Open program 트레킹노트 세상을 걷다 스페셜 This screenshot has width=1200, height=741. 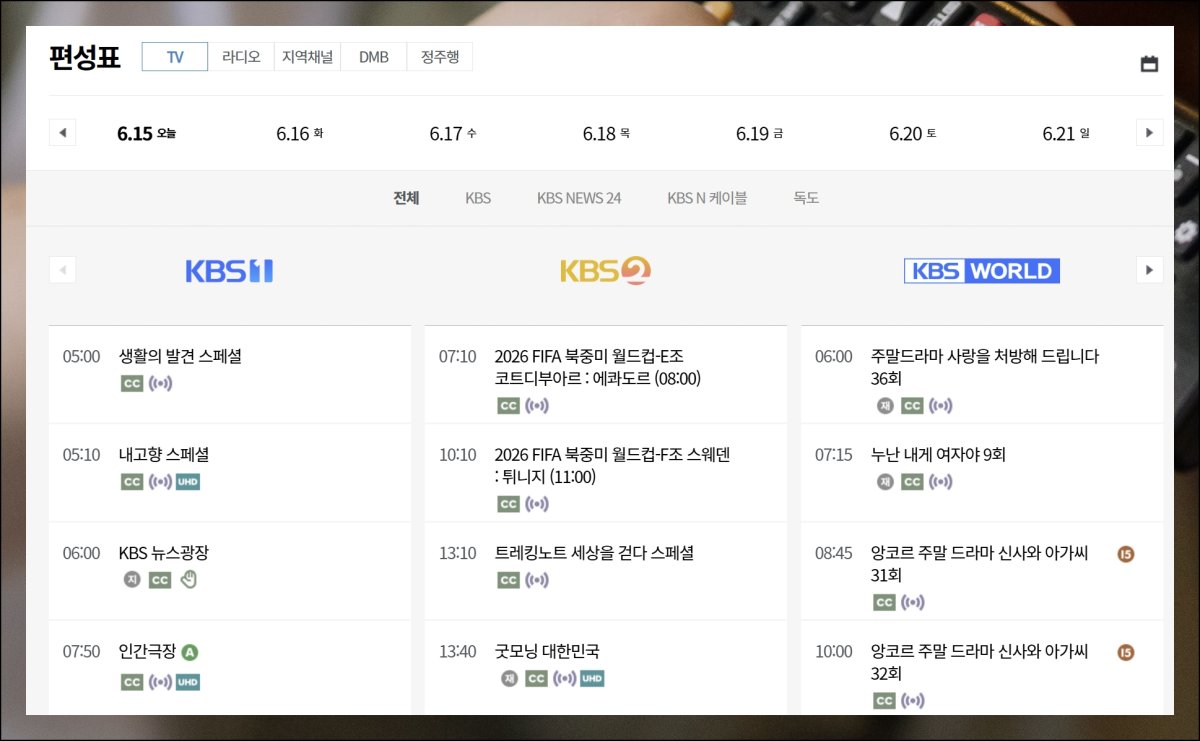[x=594, y=552]
